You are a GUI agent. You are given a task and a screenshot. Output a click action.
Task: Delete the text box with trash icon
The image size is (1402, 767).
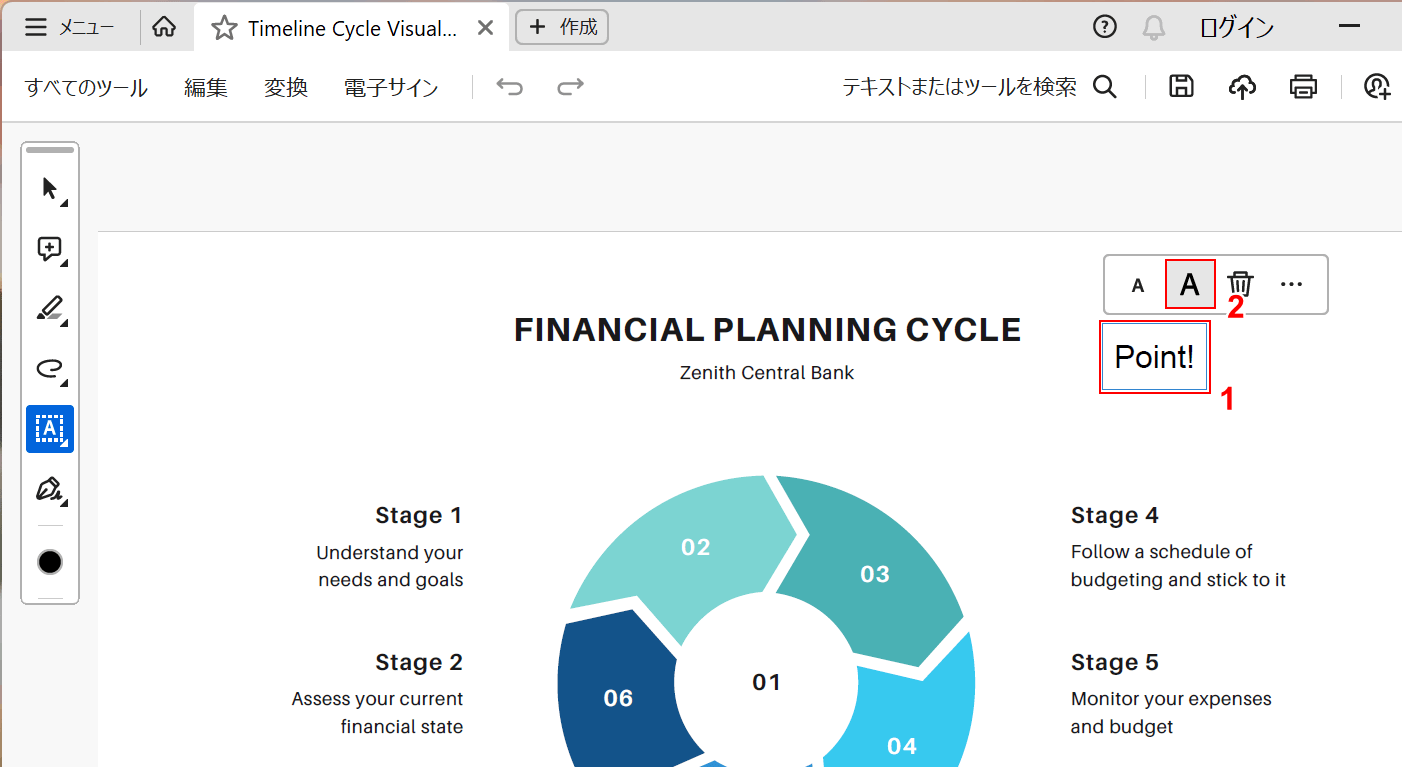pyautogui.click(x=1240, y=285)
